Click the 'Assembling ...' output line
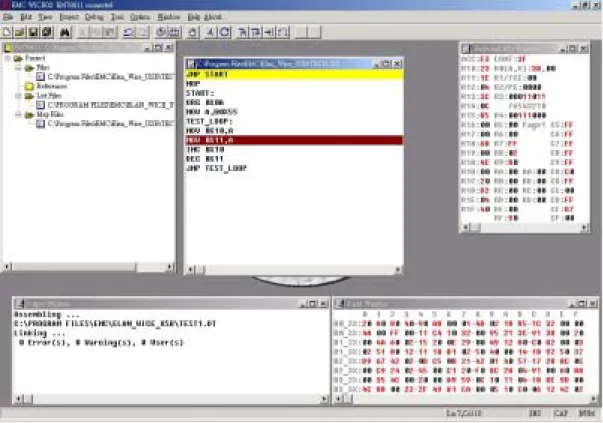Screen dimensions: 603x423 tap(47, 315)
